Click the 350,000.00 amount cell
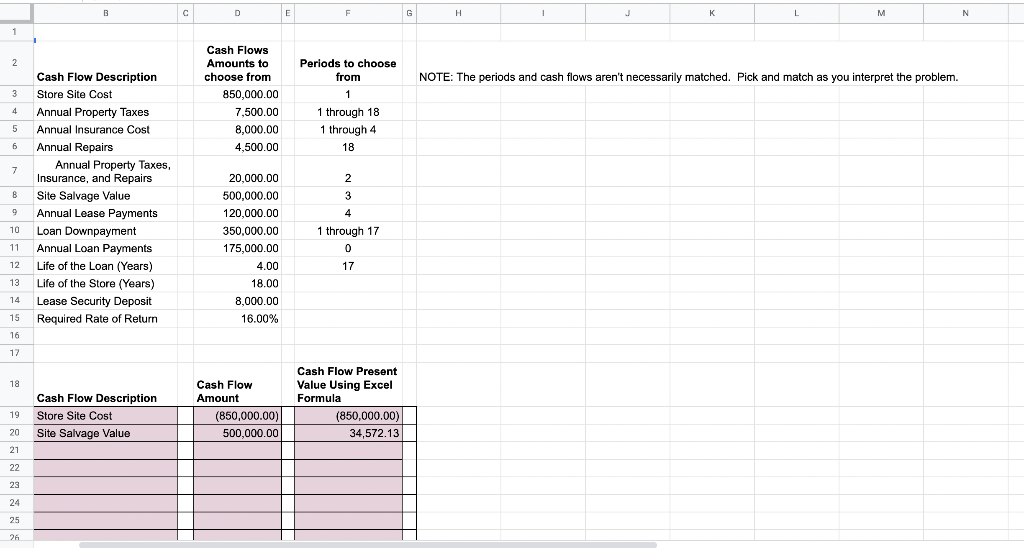 click(238, 231)
